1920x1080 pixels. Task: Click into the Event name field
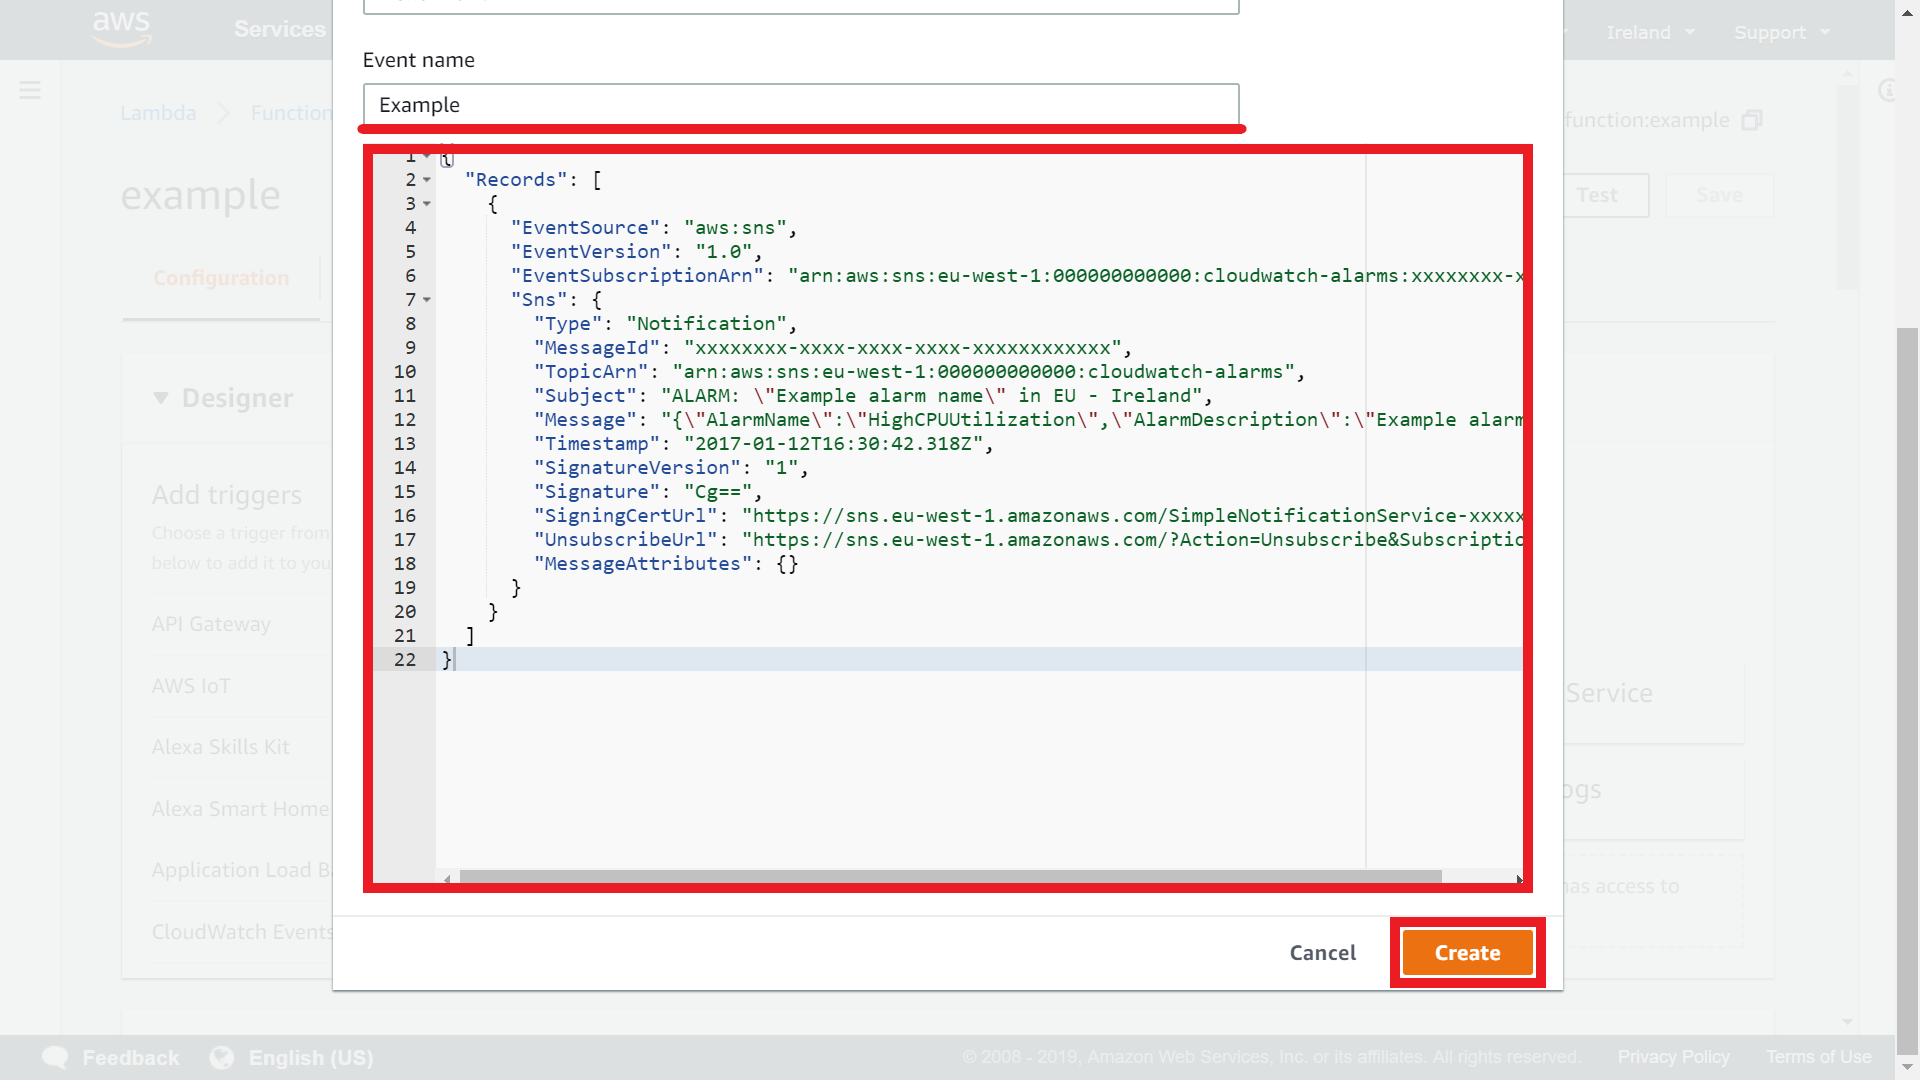800,105
